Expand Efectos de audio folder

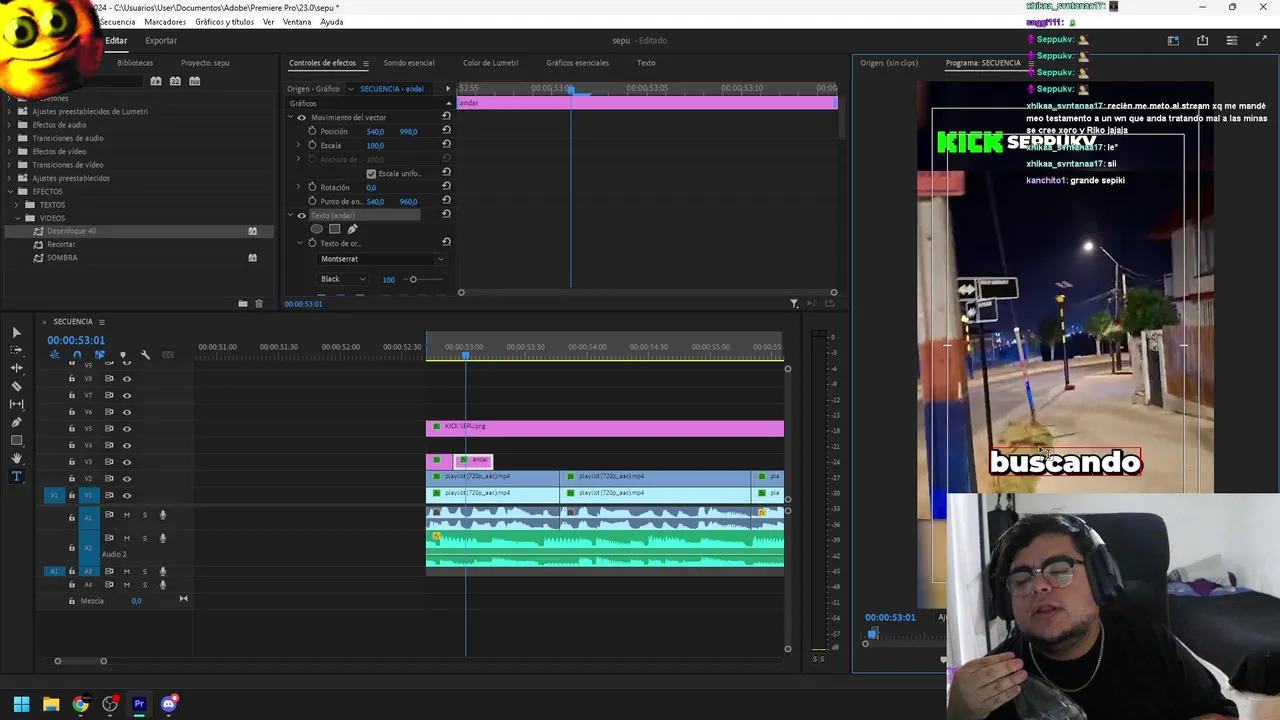point(10,125)
